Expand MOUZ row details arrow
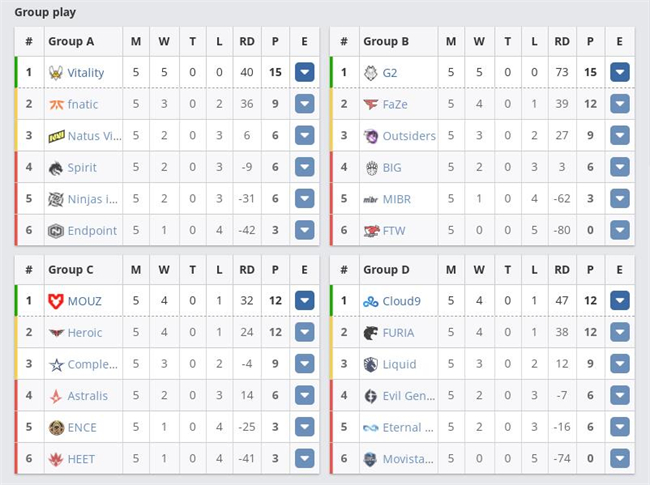The width and height of the screenshot is (650, 485). [x=305, y=301]
